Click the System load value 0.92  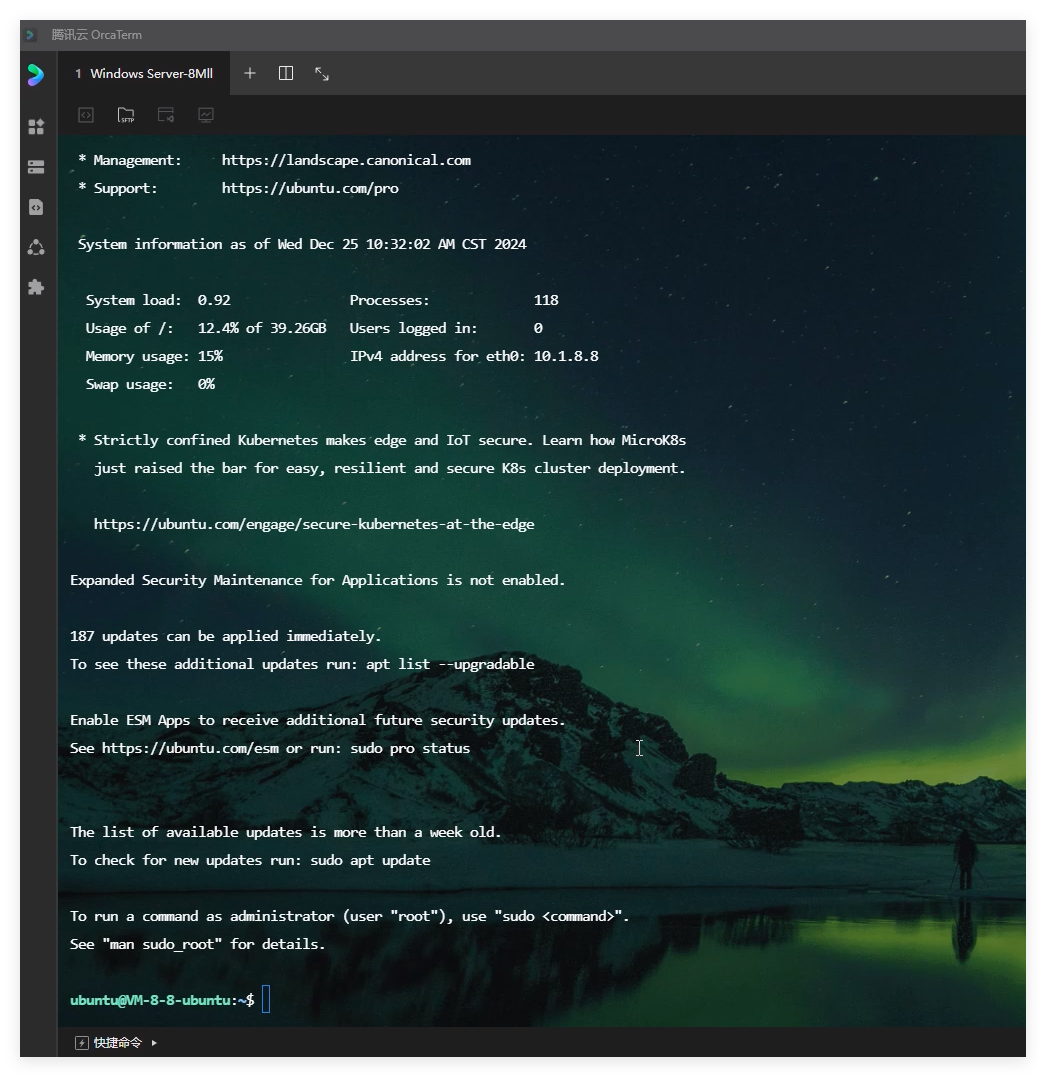pos(214,300)
